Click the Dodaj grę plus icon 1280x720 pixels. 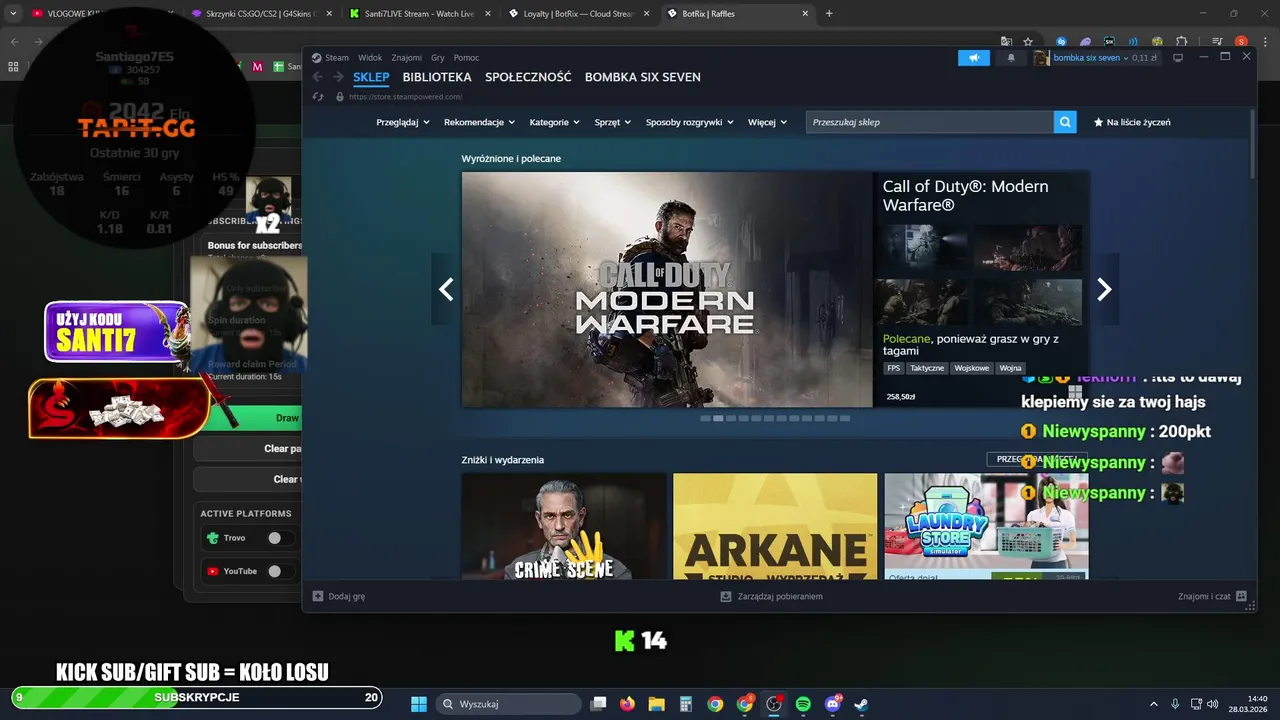pos(318,596)
